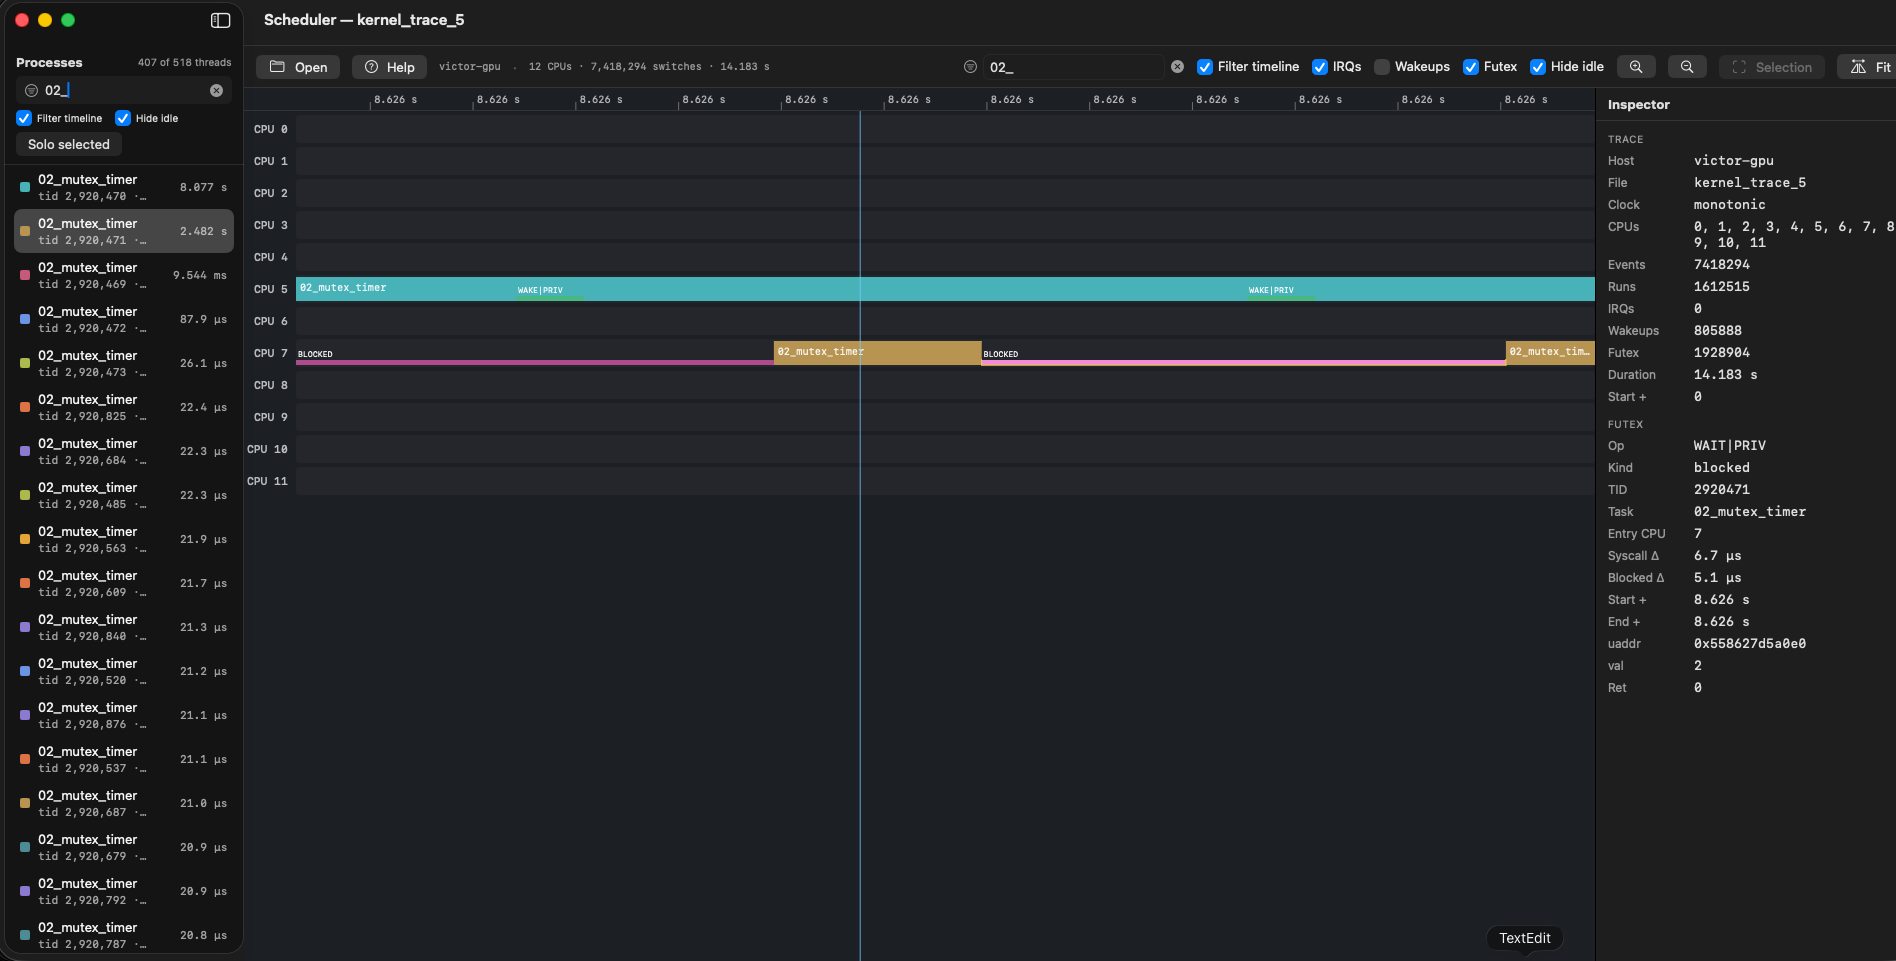Viewport: 1896px width, 961px height.
Task: Click the CPU 0 track label
Action: coord(270,129)
